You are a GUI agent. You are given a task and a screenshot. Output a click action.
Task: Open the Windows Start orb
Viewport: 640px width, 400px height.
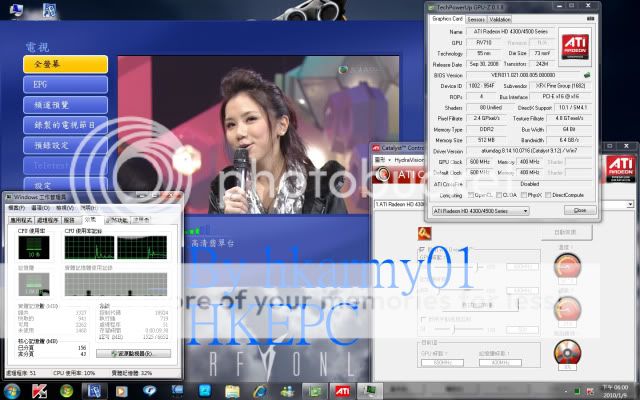tap(12, 391)
